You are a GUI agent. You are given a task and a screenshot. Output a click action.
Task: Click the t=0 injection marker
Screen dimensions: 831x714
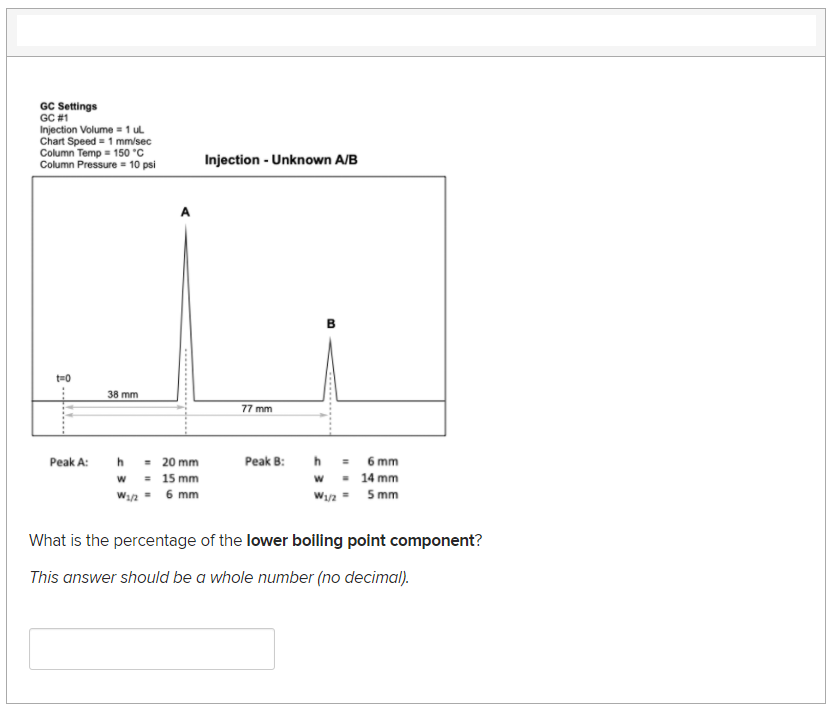pyautogui.click(x=64, y=377)
